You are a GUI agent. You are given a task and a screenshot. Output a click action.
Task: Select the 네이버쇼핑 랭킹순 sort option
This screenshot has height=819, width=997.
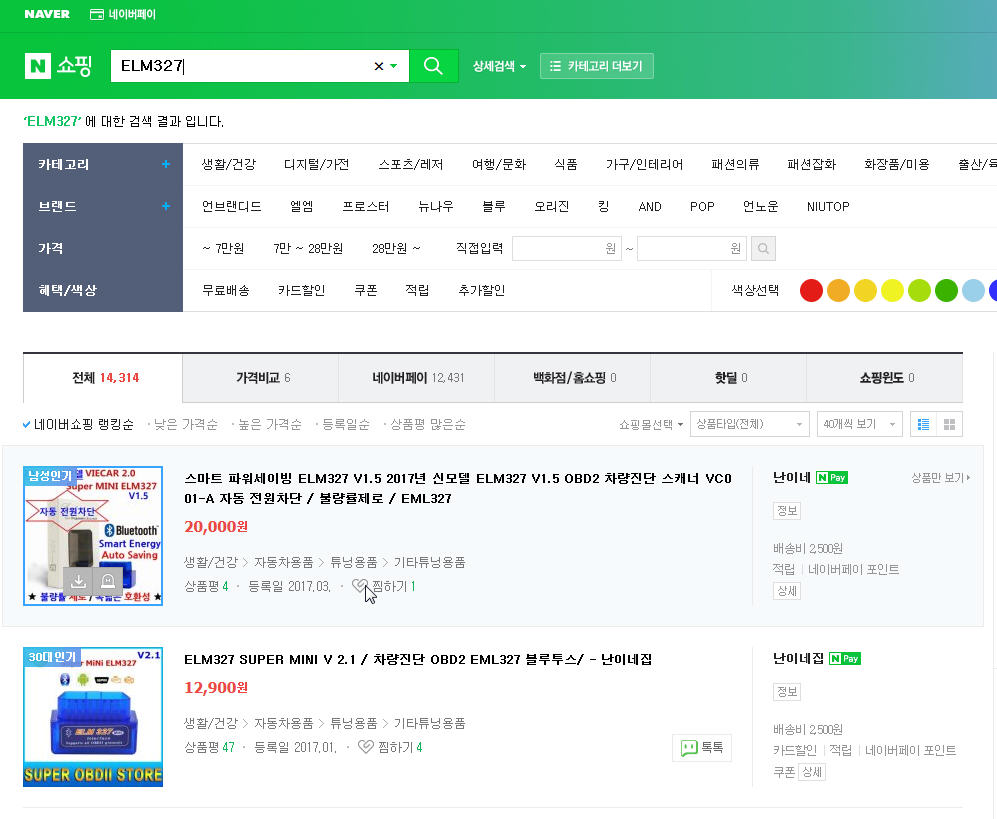[x=78, y=424]
